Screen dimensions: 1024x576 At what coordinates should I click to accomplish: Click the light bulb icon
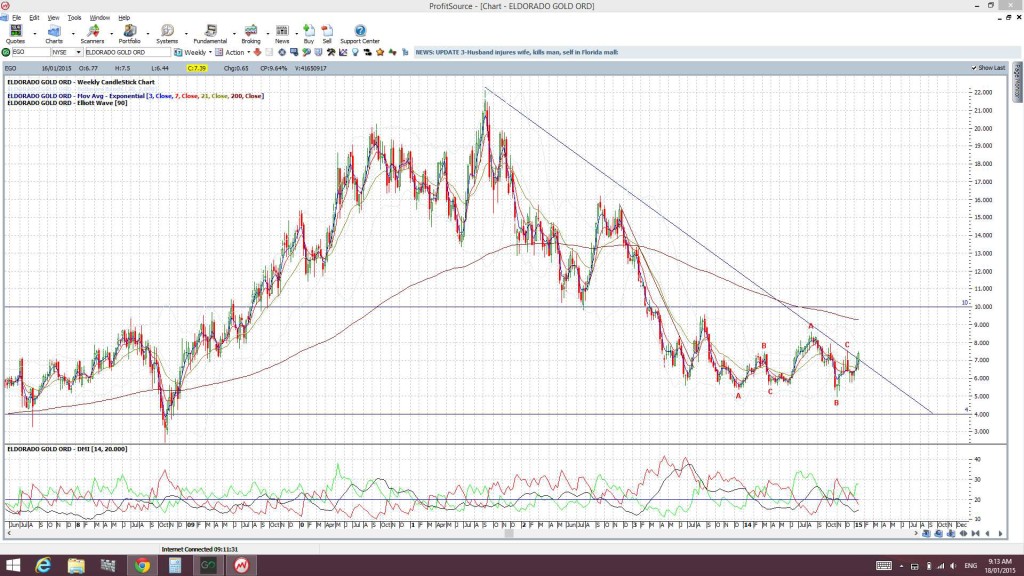point(355,52)
